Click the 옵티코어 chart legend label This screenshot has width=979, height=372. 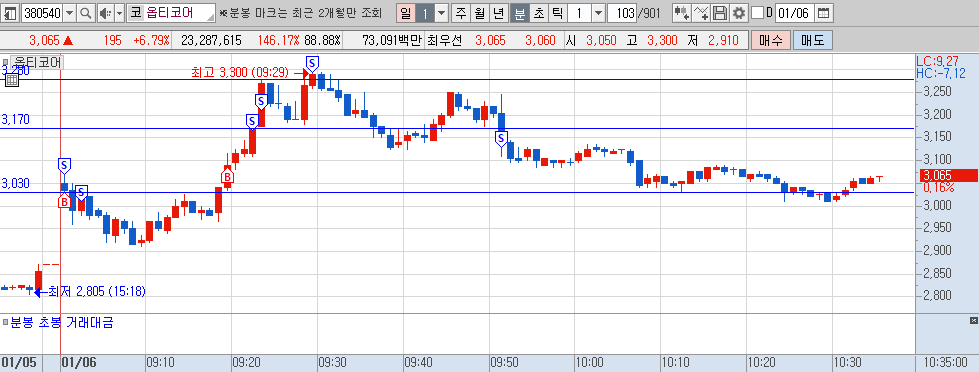tap(38, 62)
